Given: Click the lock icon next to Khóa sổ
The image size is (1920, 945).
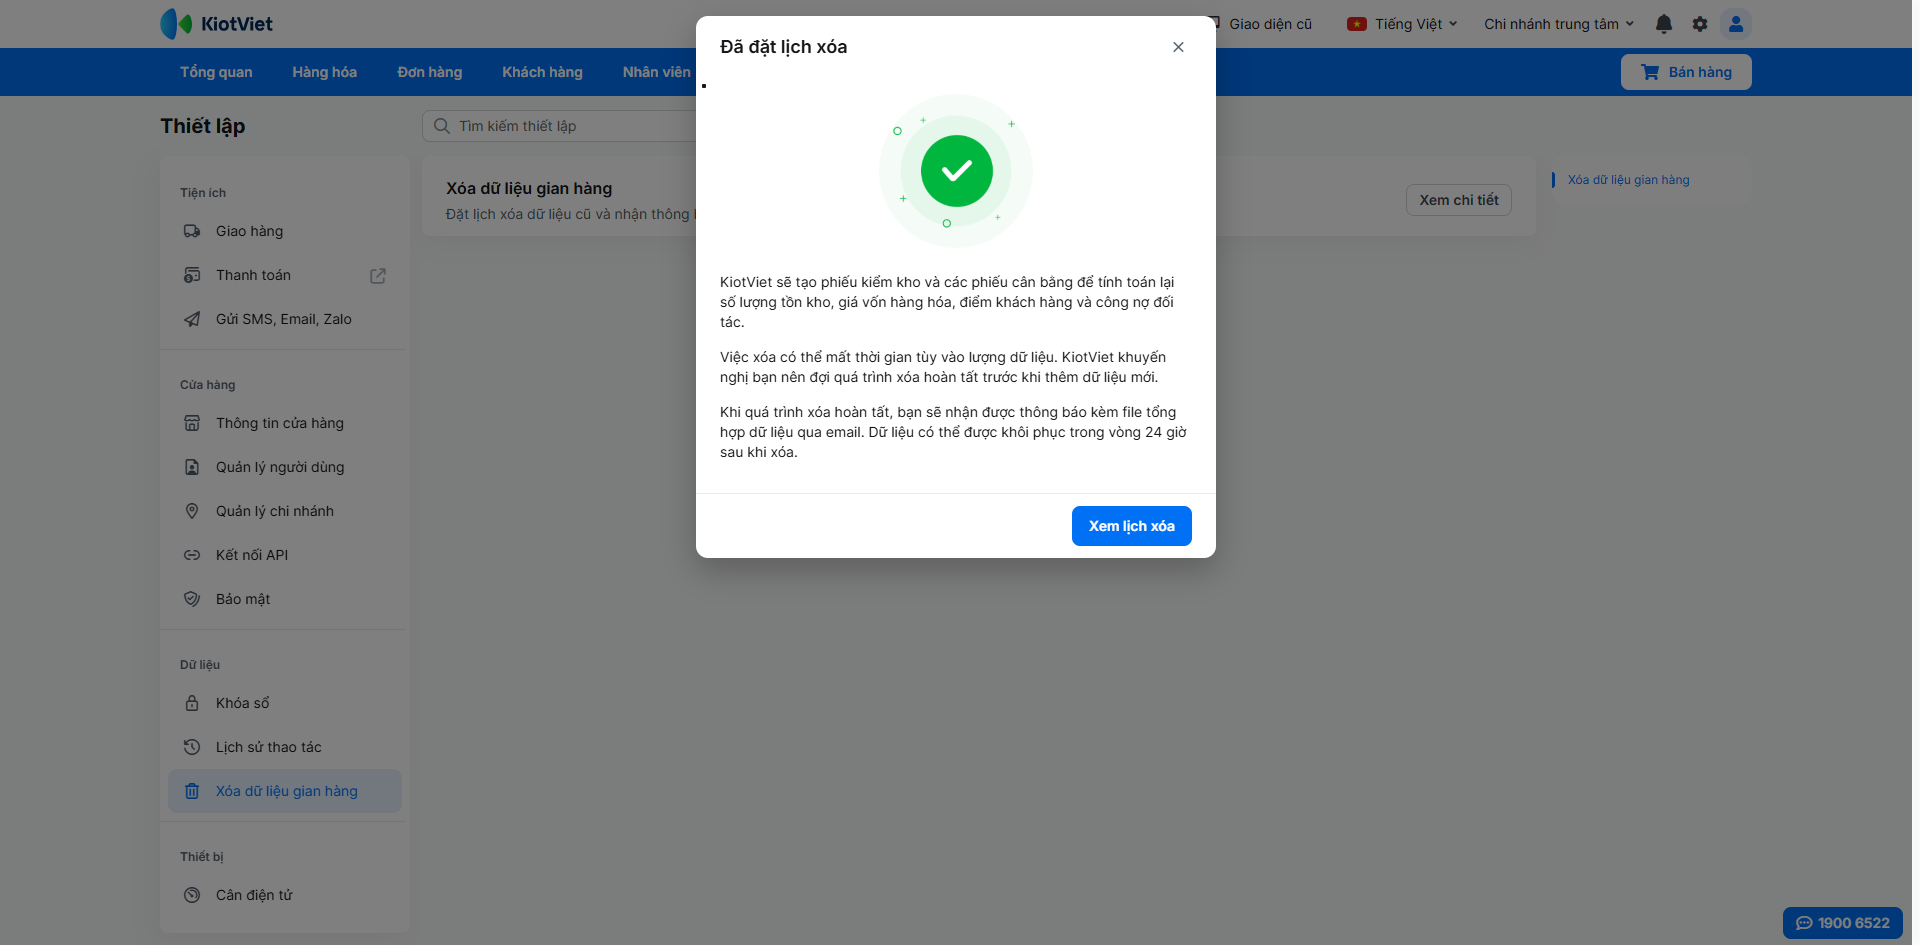Looking at the screenshot, I should [192, 703].
